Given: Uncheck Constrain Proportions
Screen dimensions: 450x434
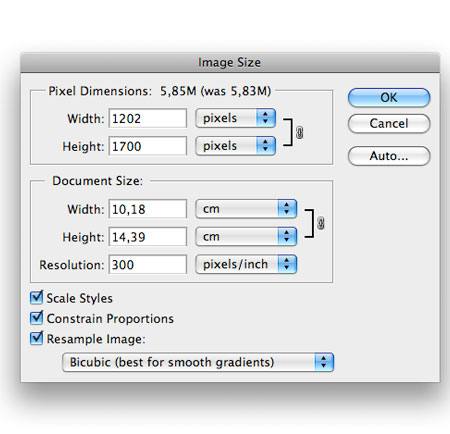Looking at the screenshot, I should tap(36, 318).
